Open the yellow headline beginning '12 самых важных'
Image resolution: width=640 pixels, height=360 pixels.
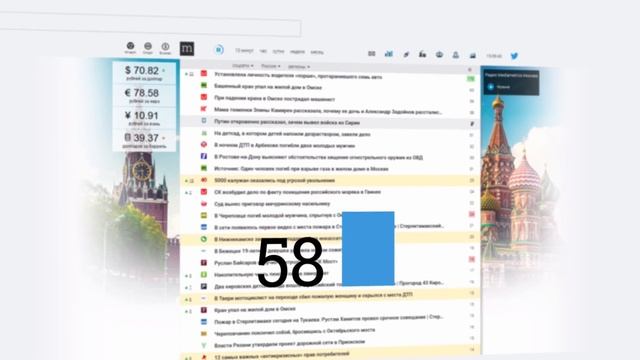(282, 355)
